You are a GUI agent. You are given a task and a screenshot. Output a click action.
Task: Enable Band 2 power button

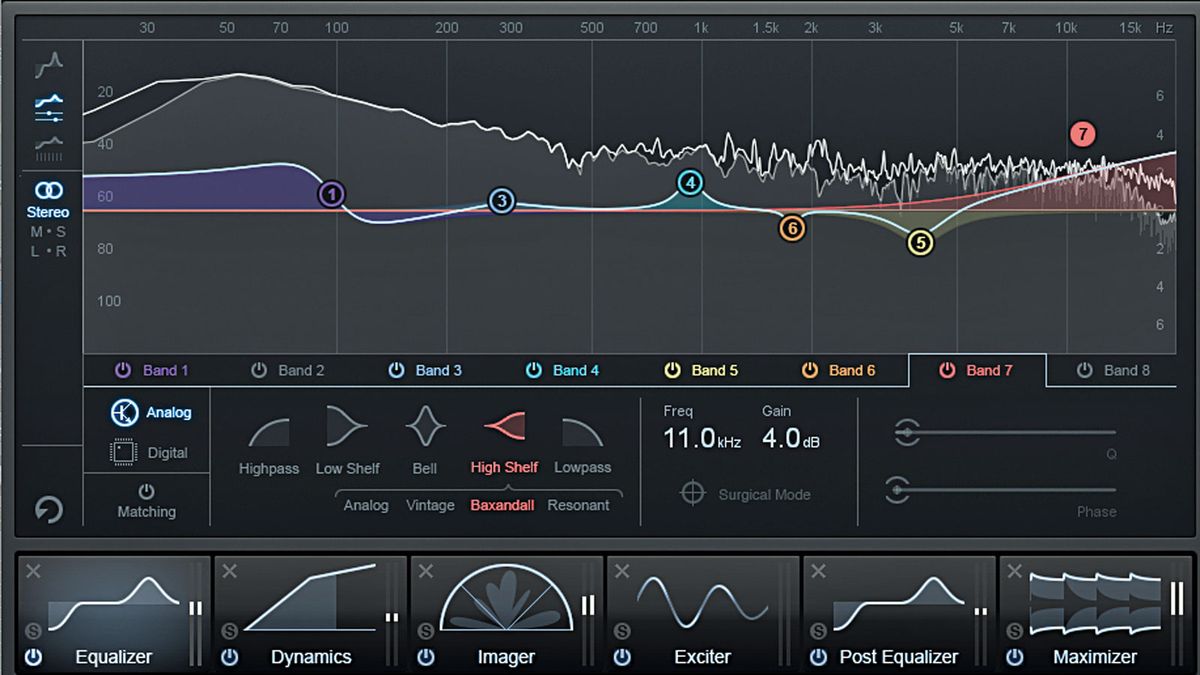260,370
